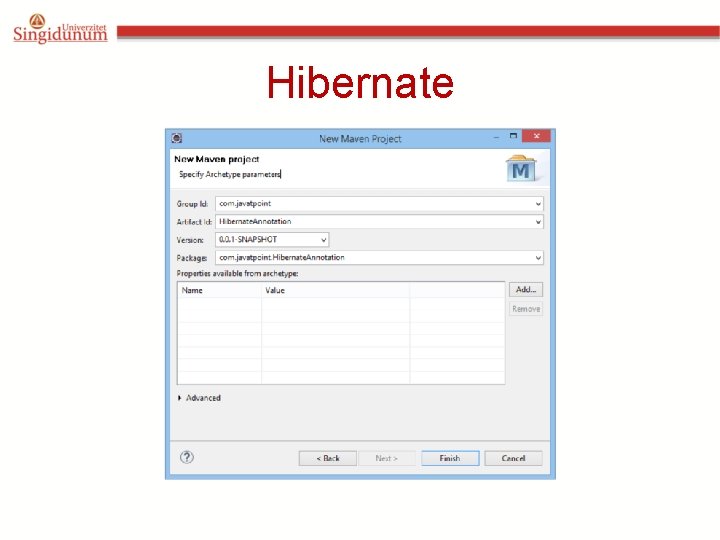Maximize the New Maven Project dialog
The image size is (720, 540).
point(513,136)
